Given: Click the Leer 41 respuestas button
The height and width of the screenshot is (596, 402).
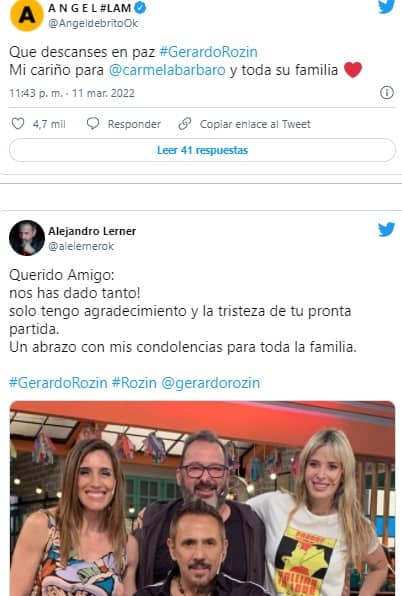Looking at the screenshot, I should [202, 150].
